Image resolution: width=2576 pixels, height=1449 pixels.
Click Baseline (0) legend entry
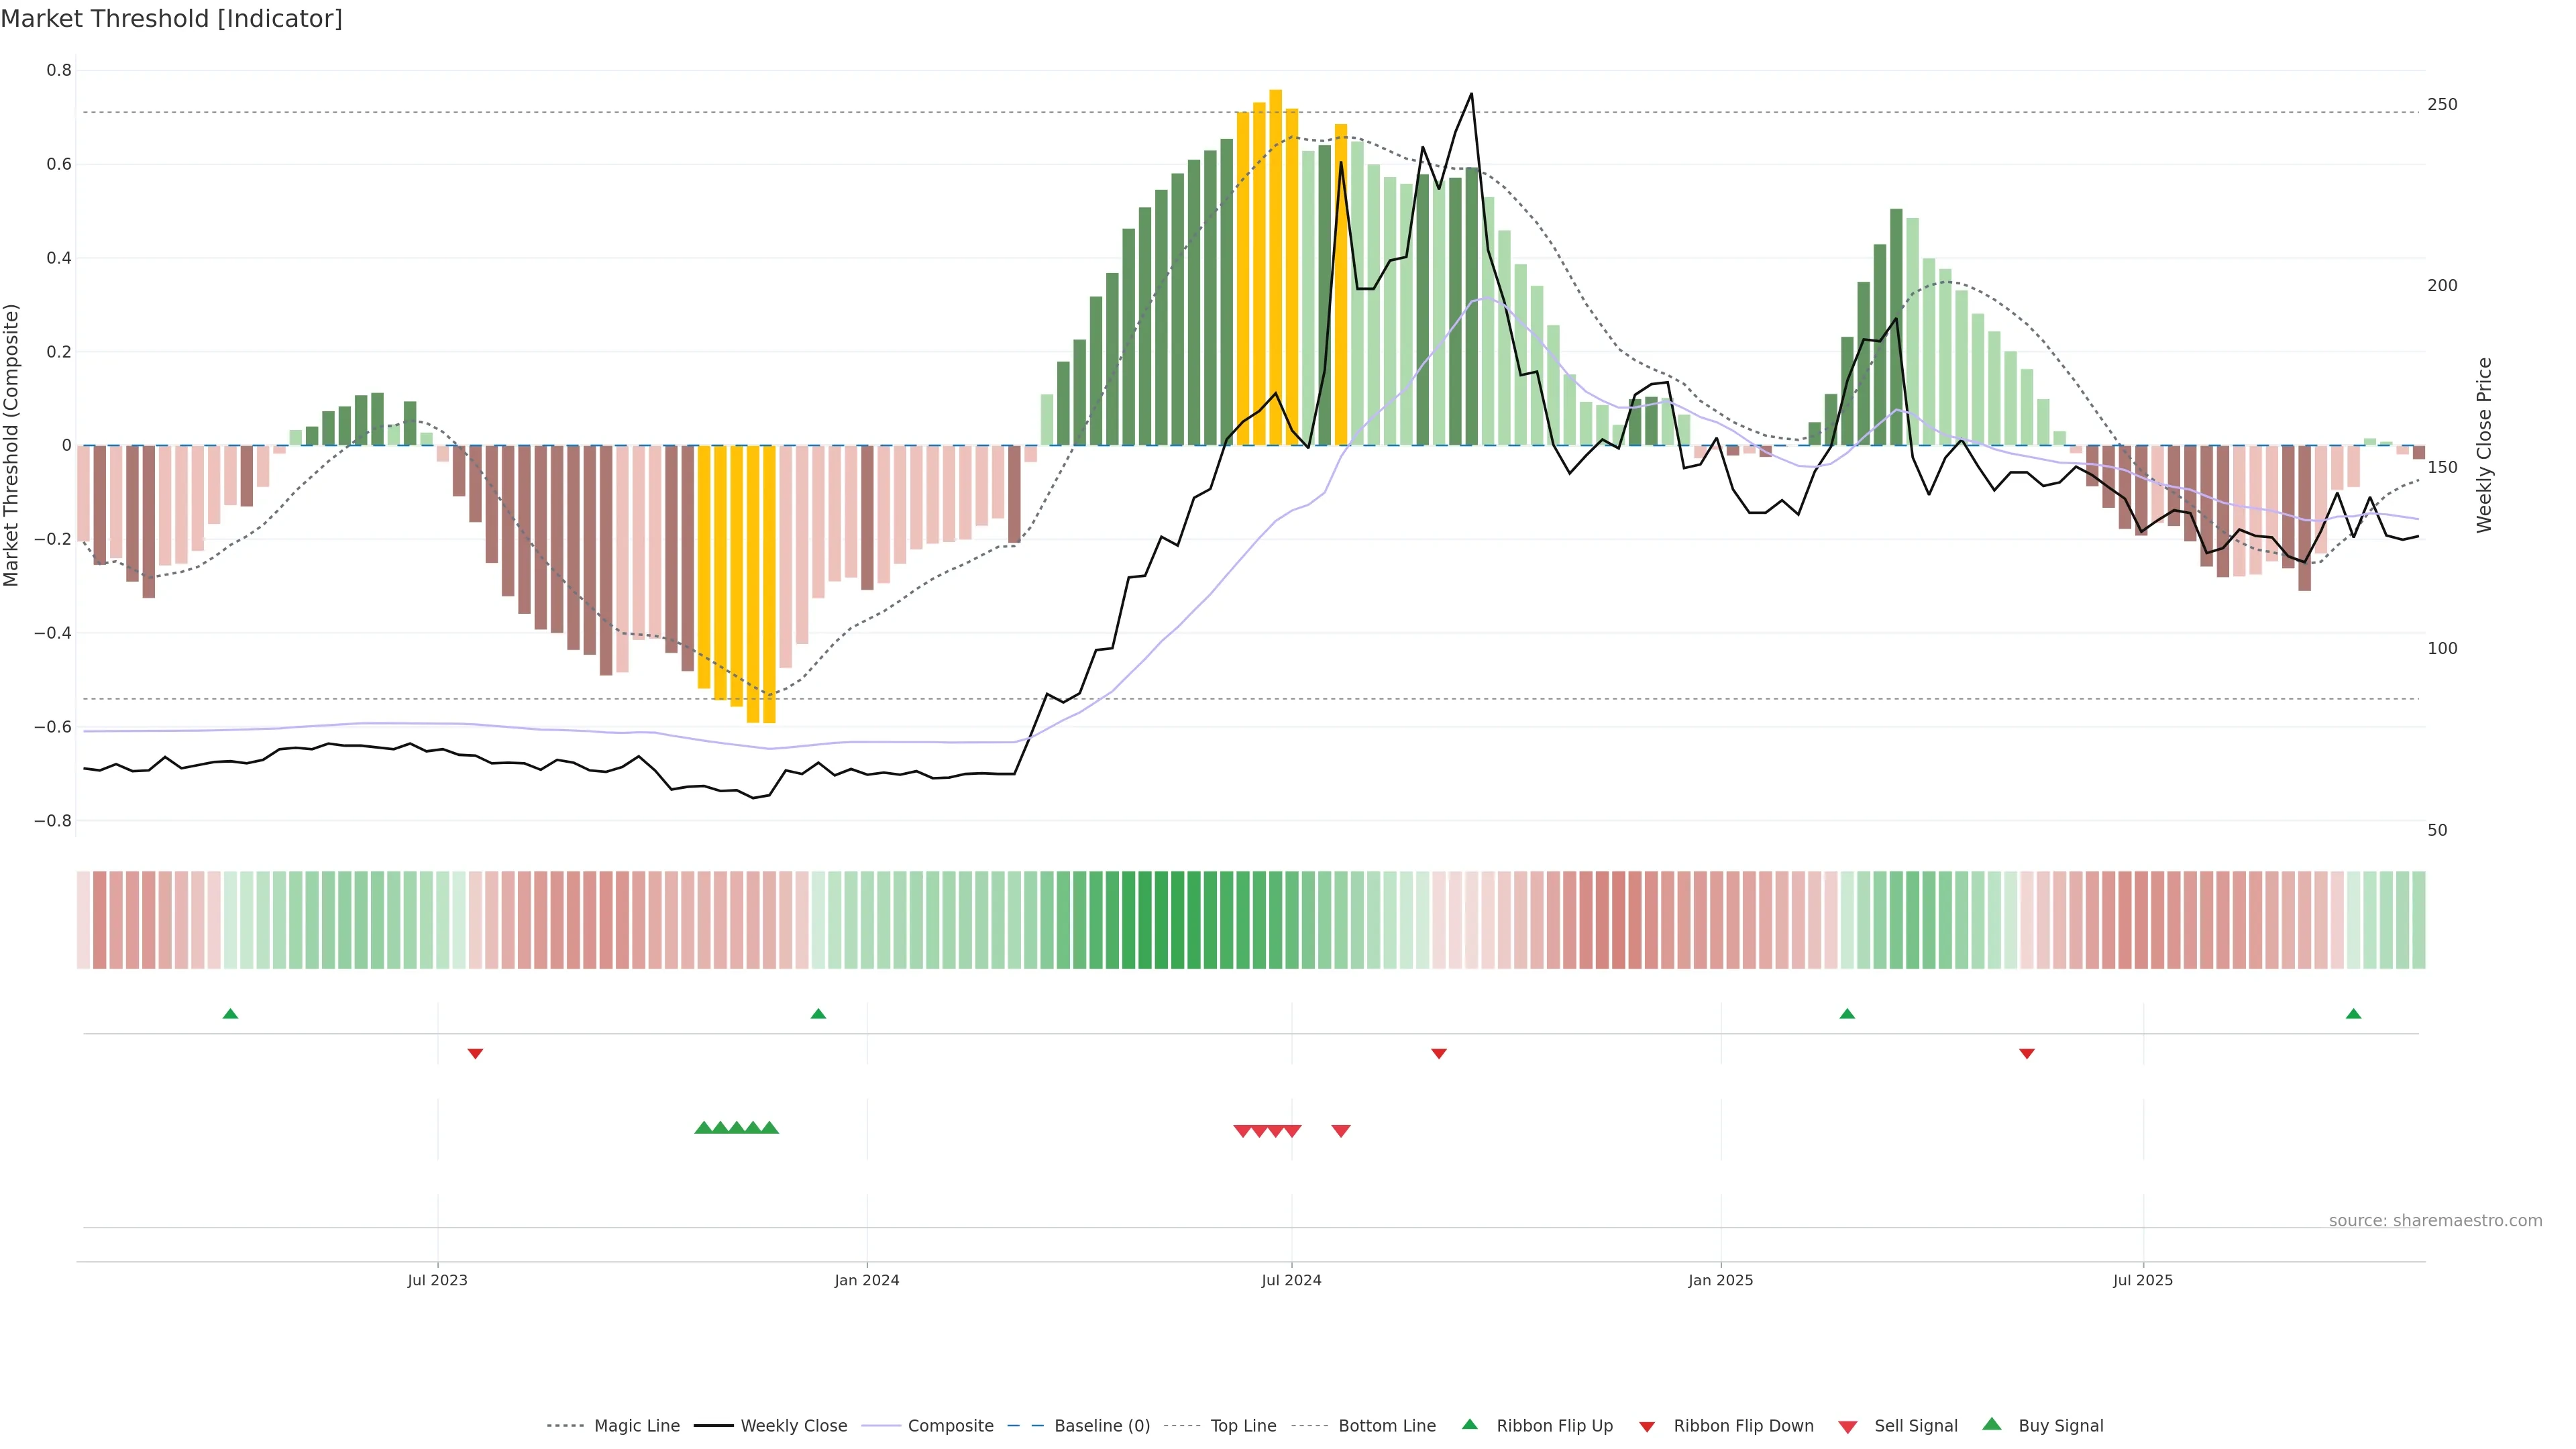click(x=1101, y=1426)
